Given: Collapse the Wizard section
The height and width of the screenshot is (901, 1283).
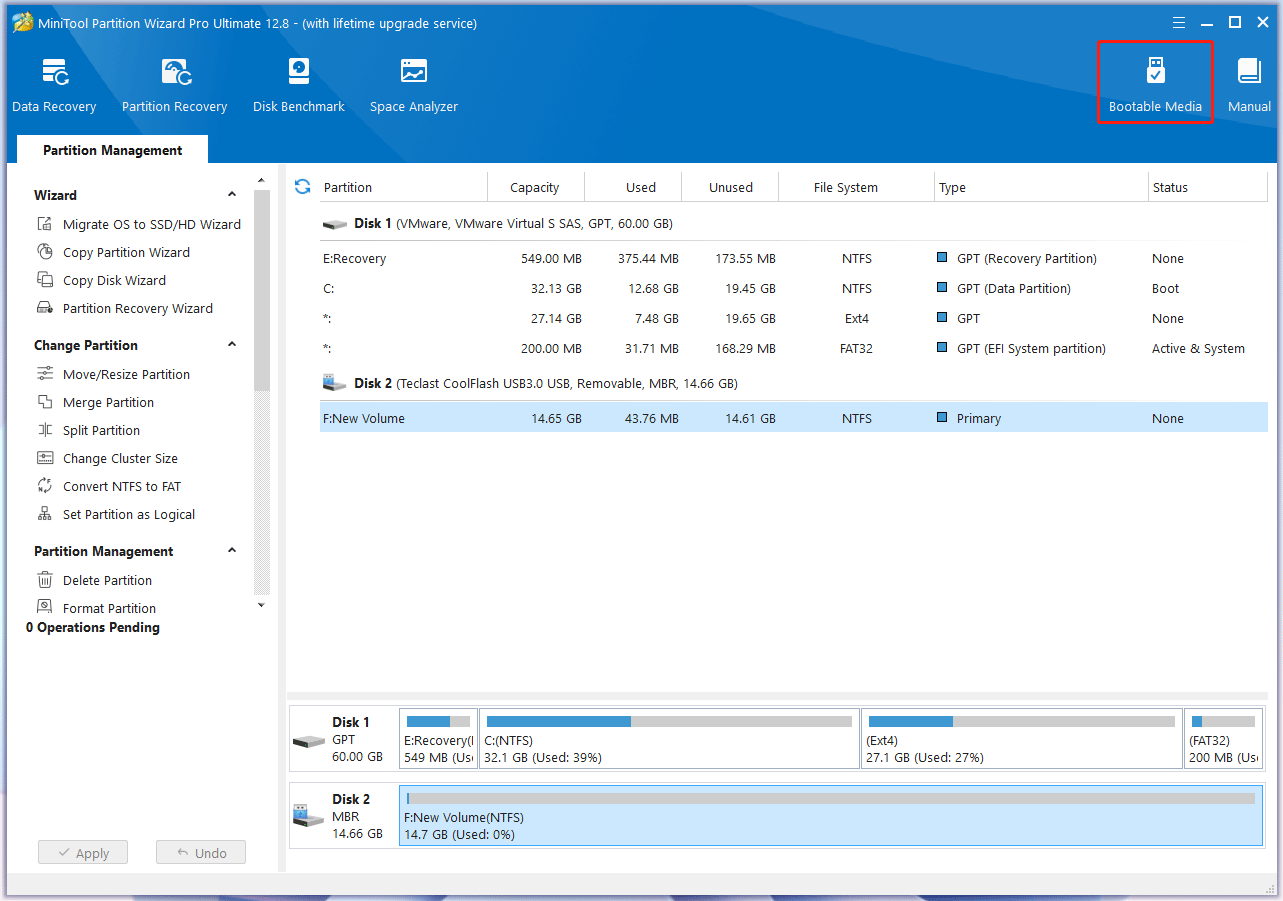Looking at the screenshot, I should tap(232, 195).
